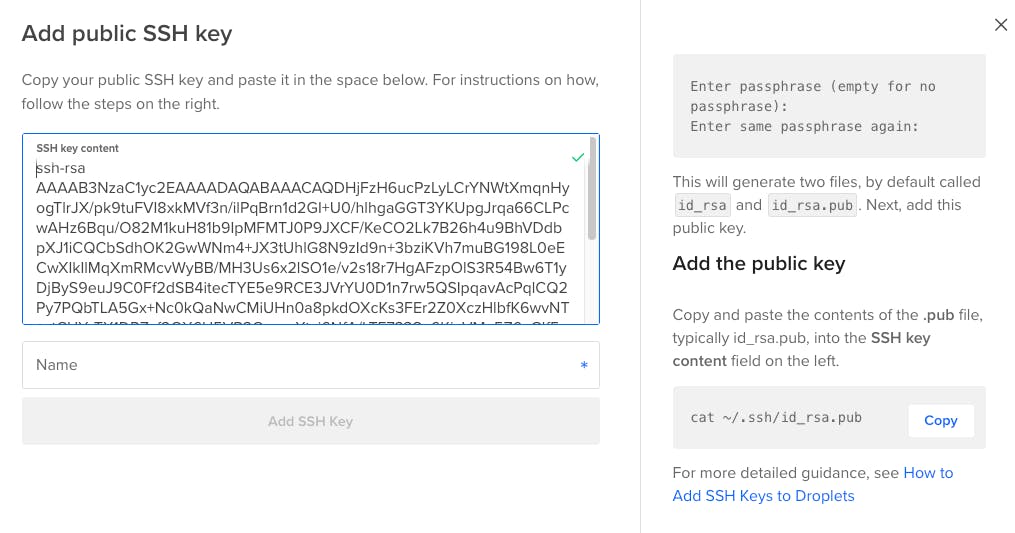Image resolution: width=1015 pixels, height=533 pixels.
Task: Click the Copy your public SSH key paragraph
Action: point(310,91)
